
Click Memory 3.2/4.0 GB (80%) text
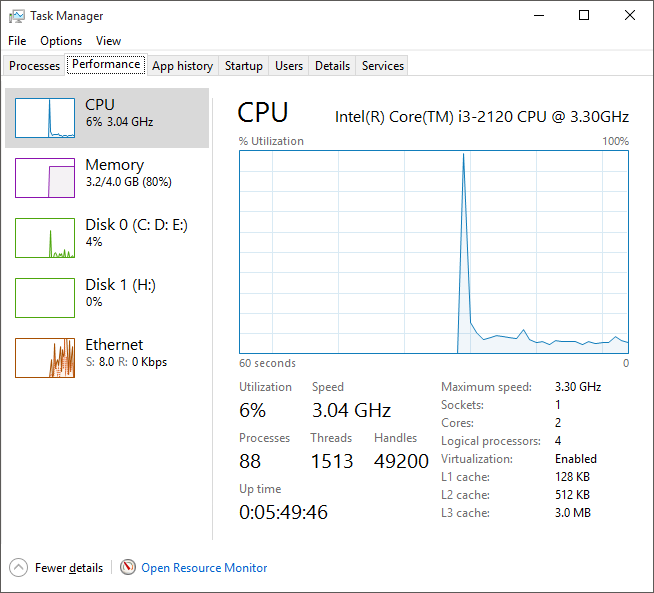pyautogui.click(x=128, y=182)
